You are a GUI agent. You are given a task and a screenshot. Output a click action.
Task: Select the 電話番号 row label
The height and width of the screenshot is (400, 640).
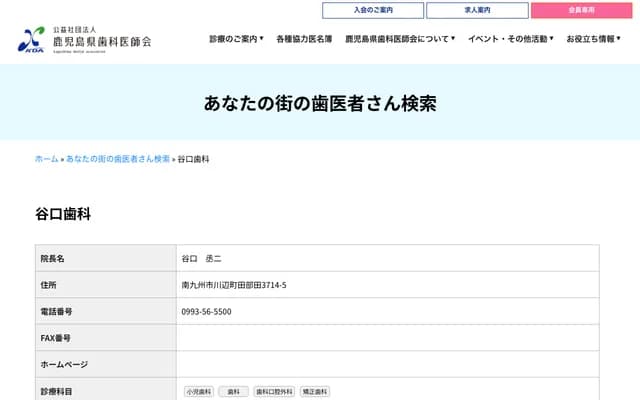(x=56, y=311)
